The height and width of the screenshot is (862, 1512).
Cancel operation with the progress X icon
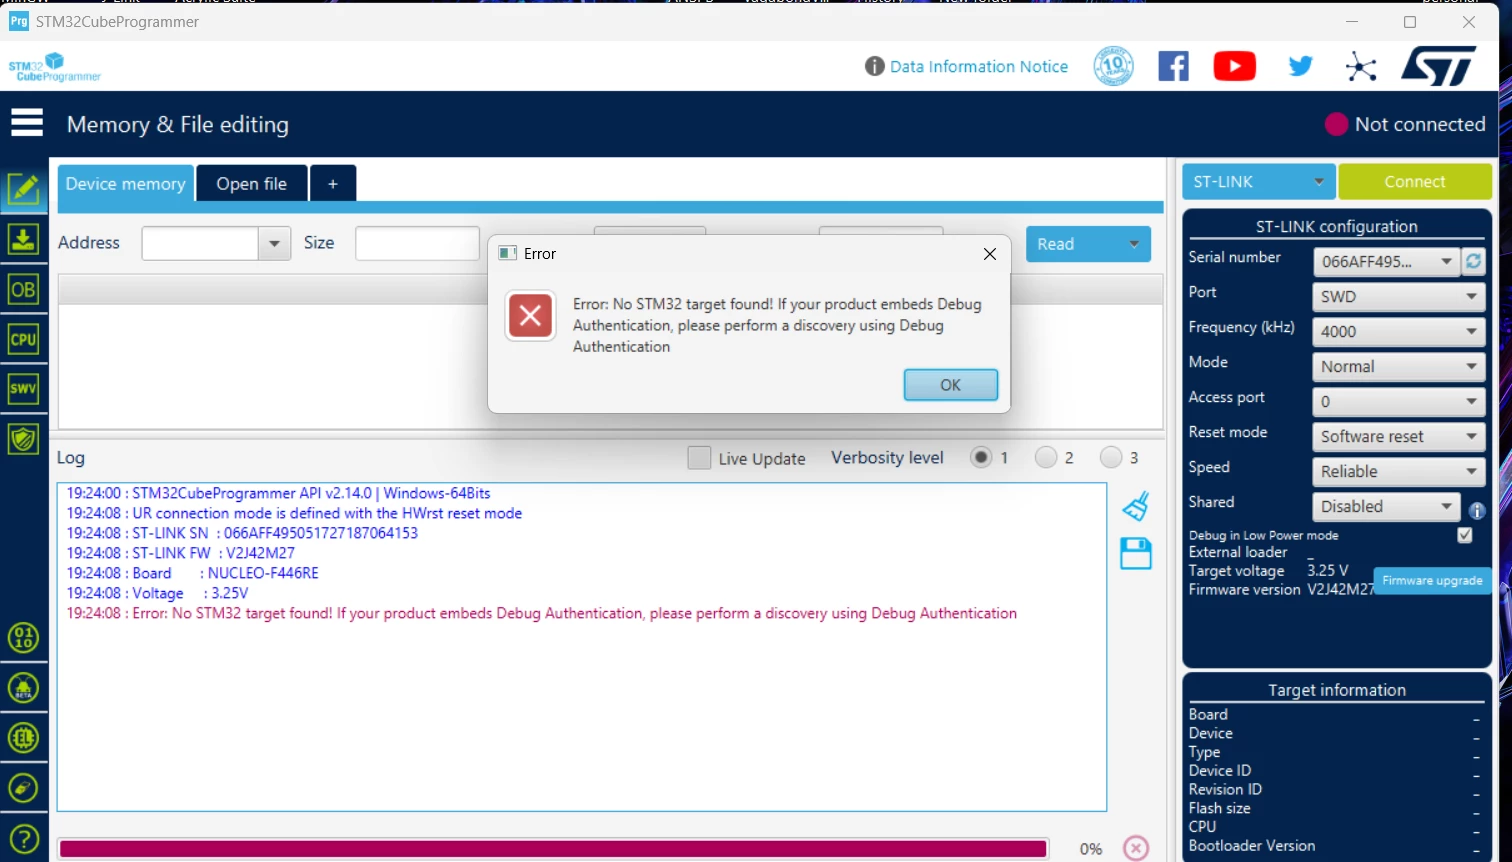point(1136,848)
